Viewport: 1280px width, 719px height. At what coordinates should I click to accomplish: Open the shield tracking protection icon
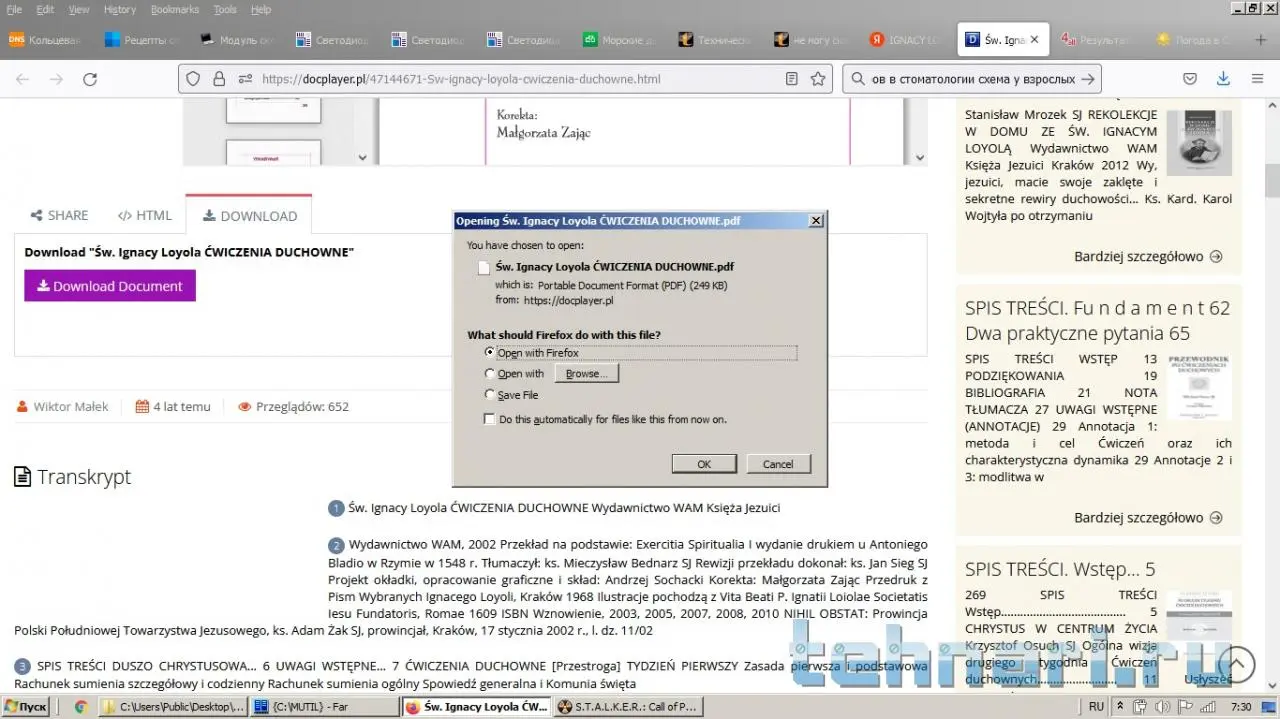point(194,79)
